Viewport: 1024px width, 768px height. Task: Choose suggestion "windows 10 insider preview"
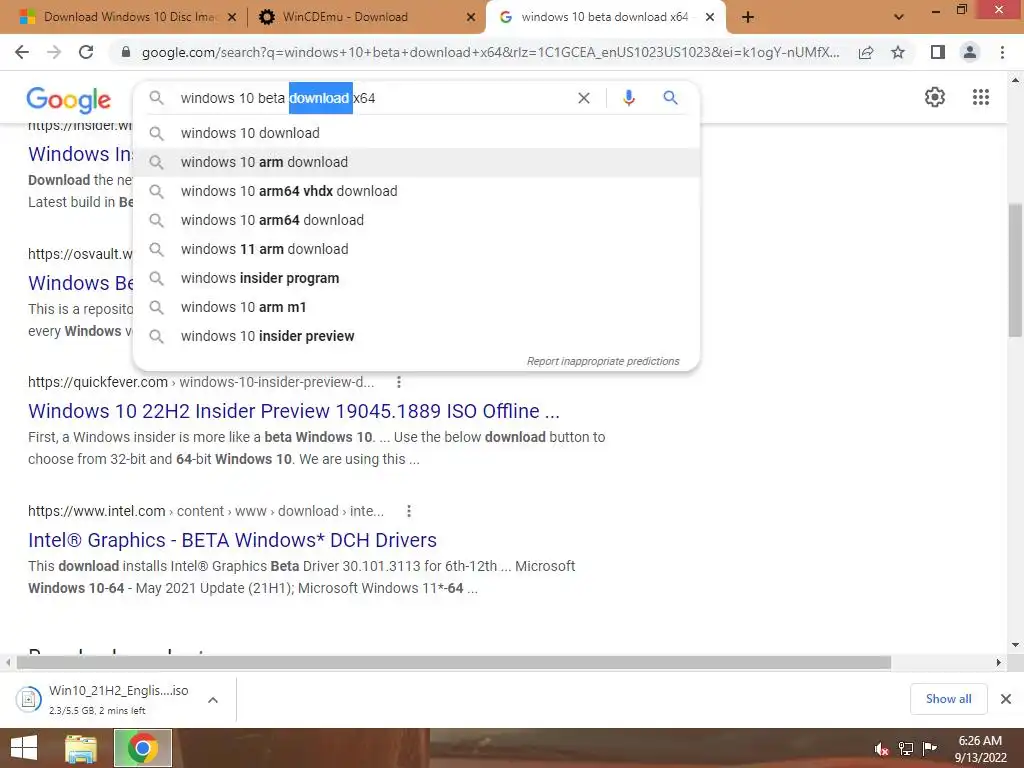tap(416, 336)
